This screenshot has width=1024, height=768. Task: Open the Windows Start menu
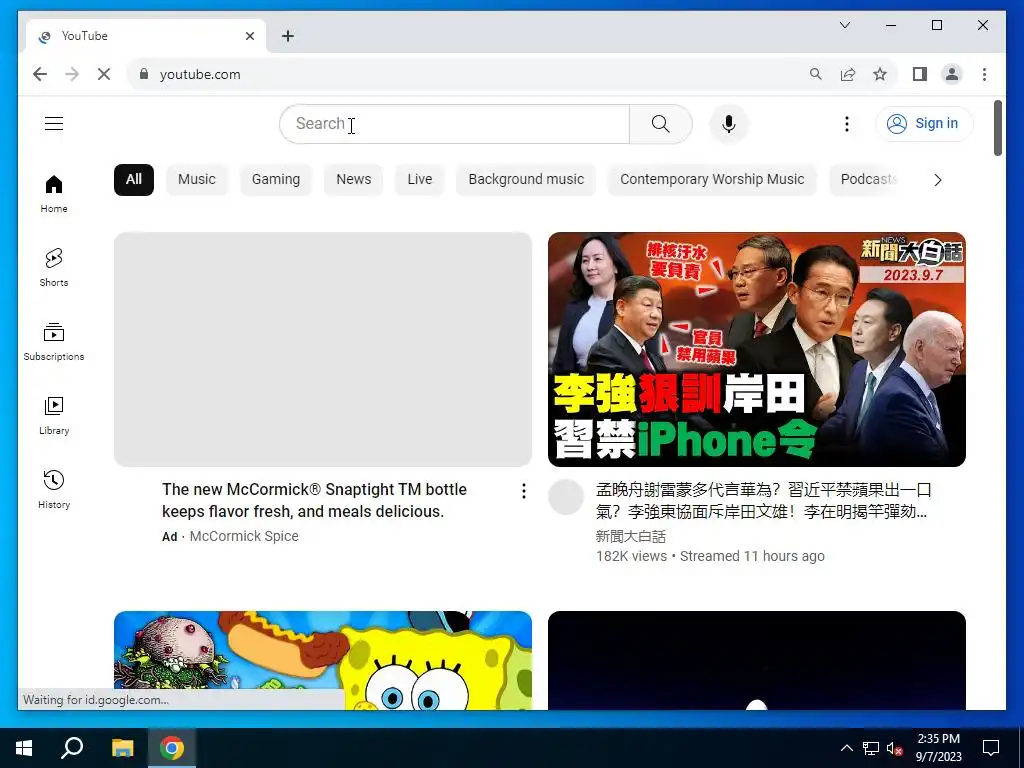tap(24, 748)
